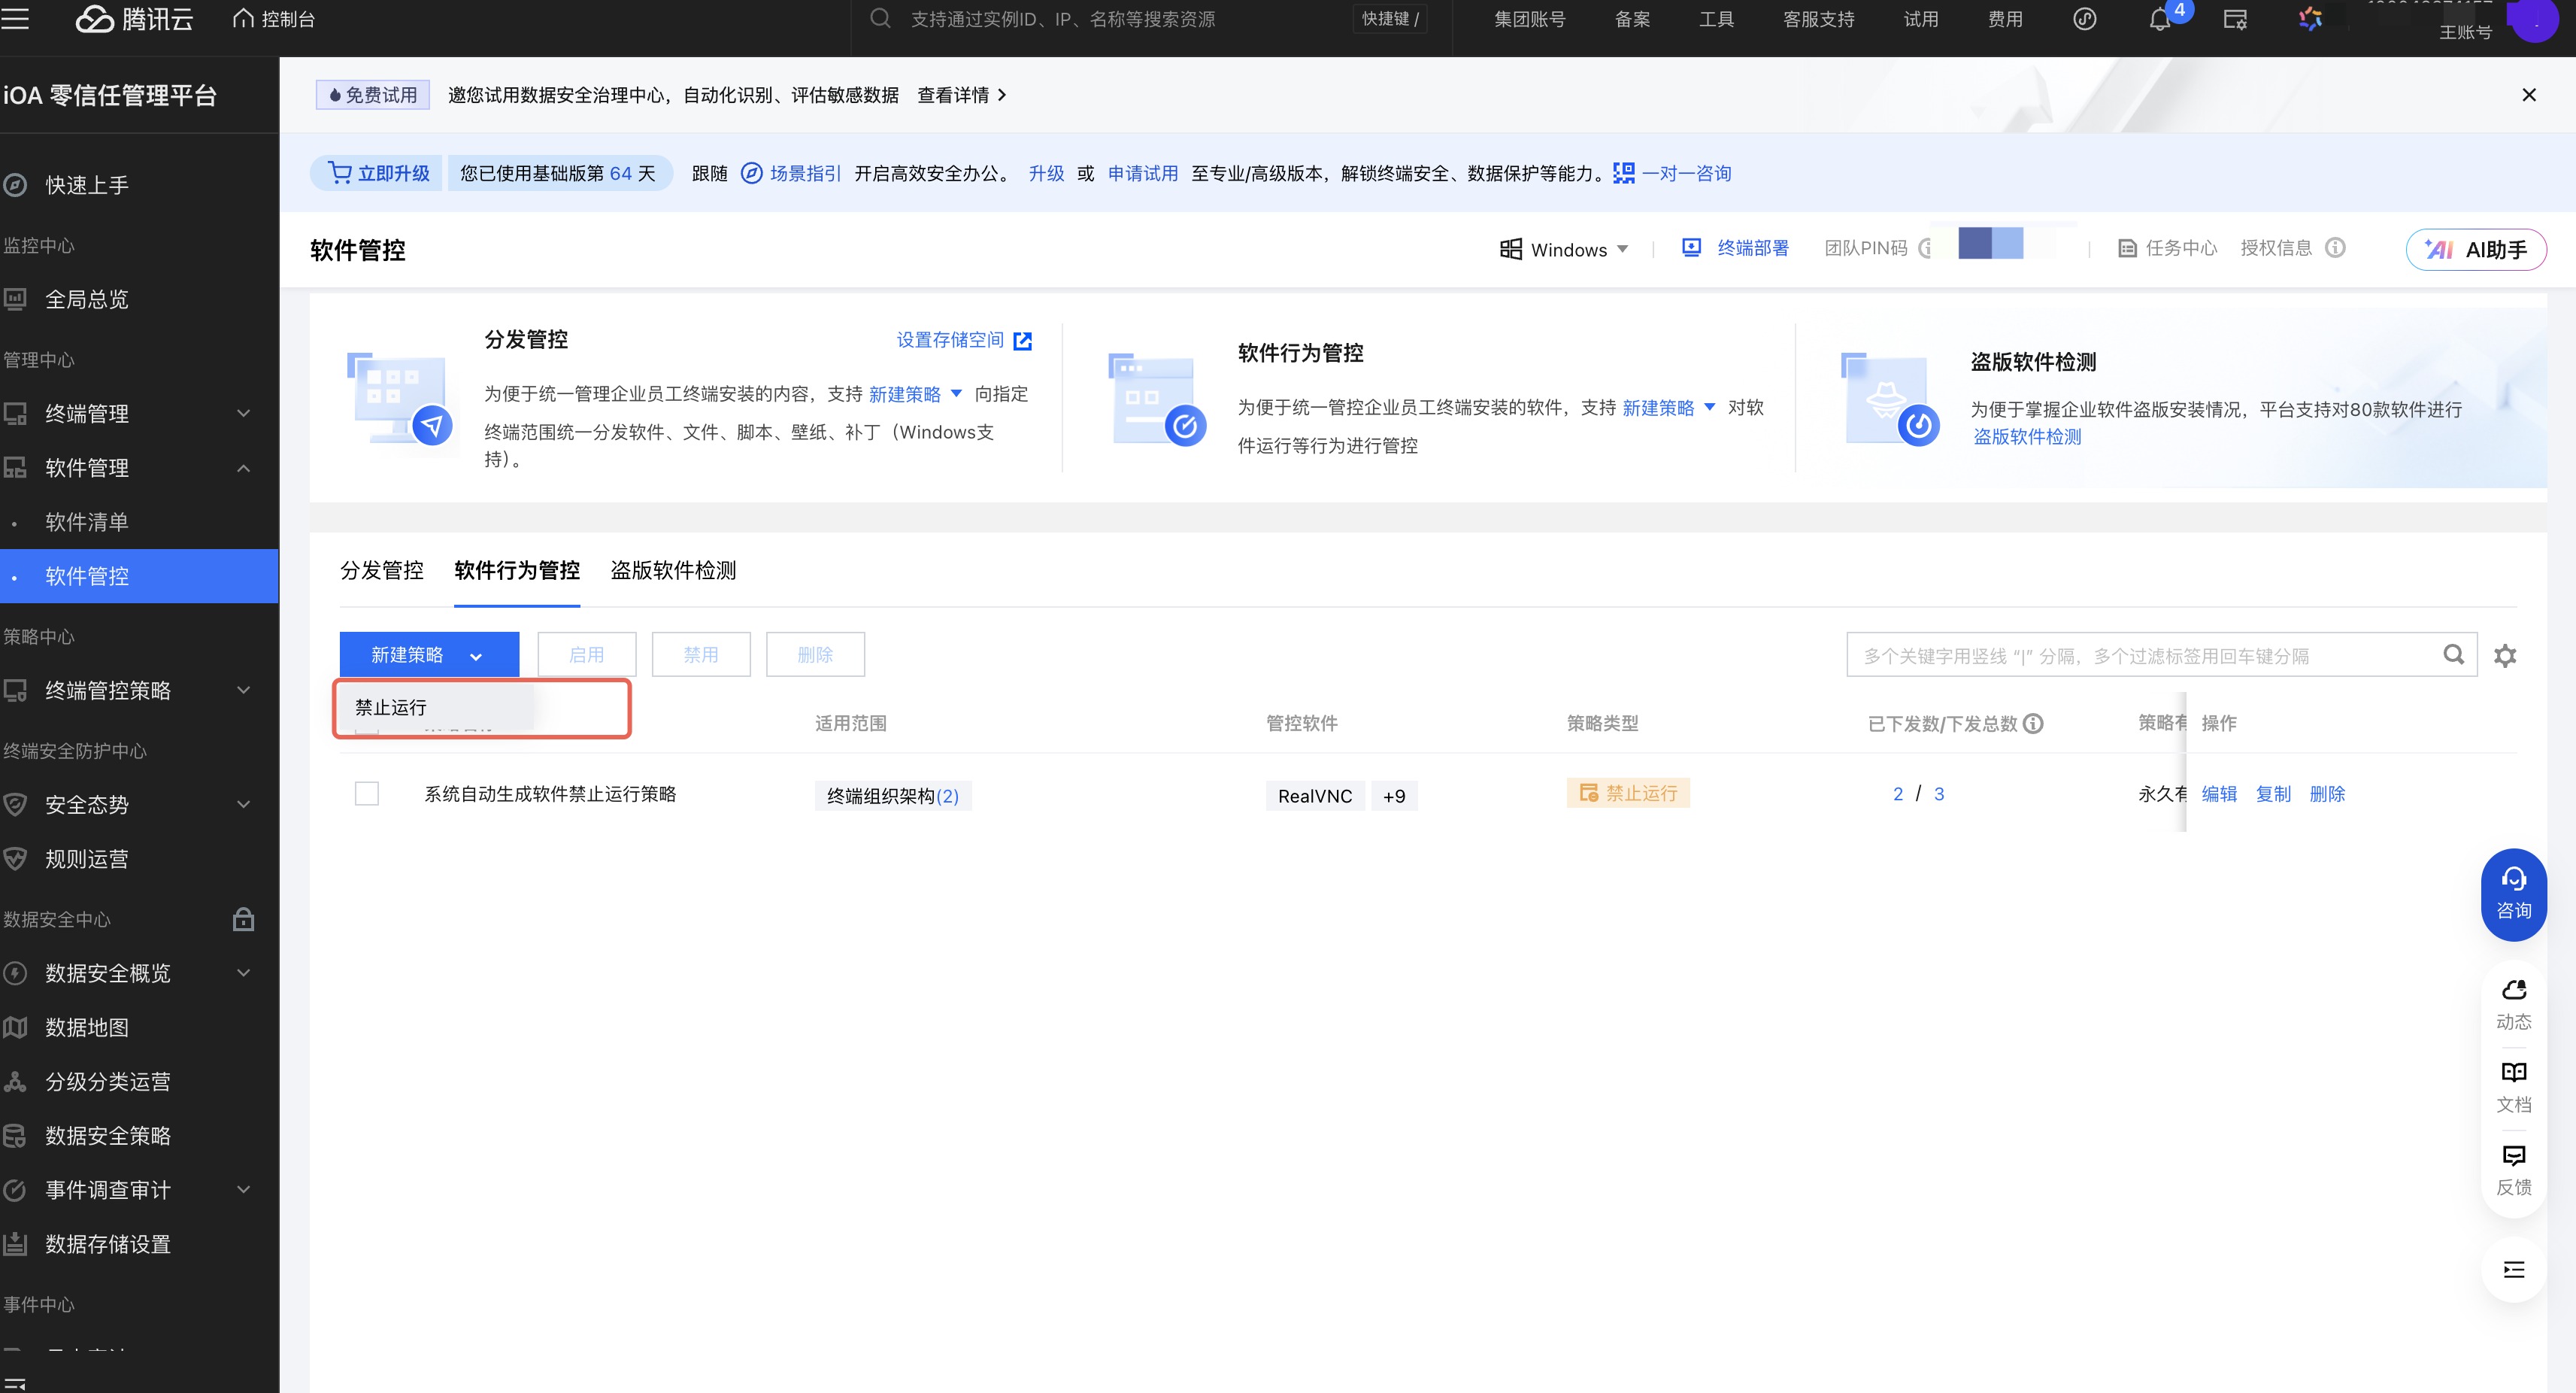This screenshot has height=1393, width=2576.
Task: Click the search magnifier in filter box
Action: click(x=2453, y=655)
